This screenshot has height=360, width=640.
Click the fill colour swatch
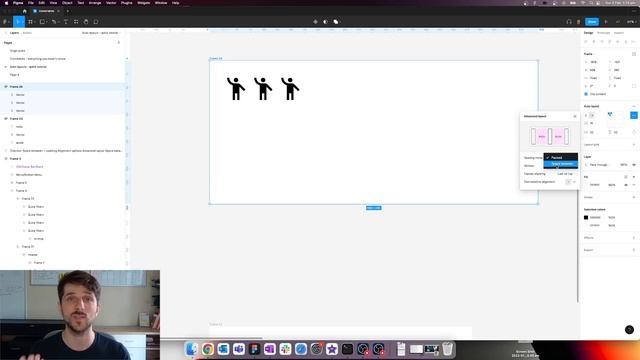pos(586,185)
